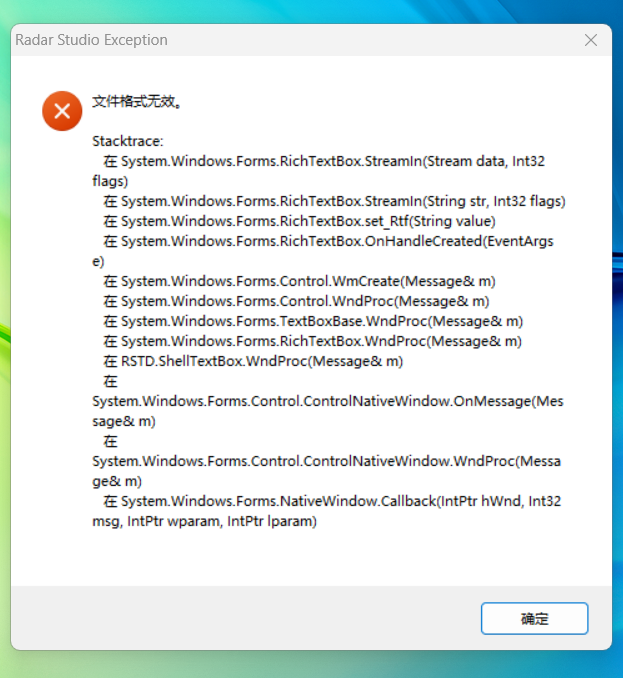The image size is (623, 678).
Task: Click the red error icon
Action: click(62, 111)
